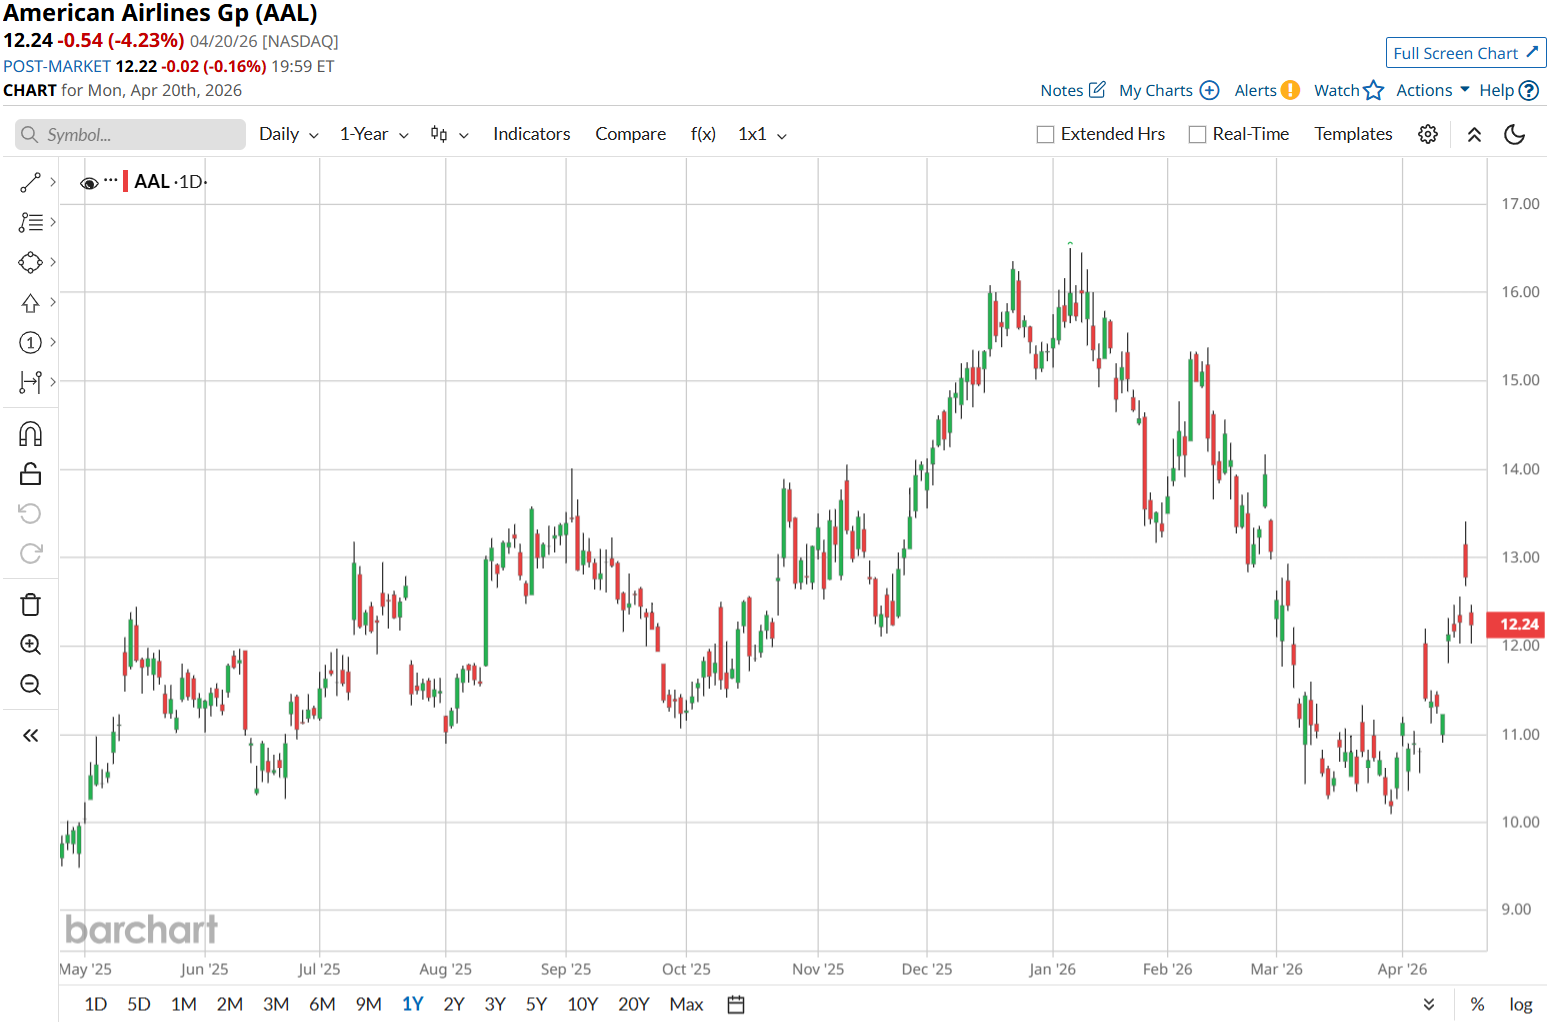Zoom in on the chart
Screen dimensions: 1548x1022
pos(30,645)
